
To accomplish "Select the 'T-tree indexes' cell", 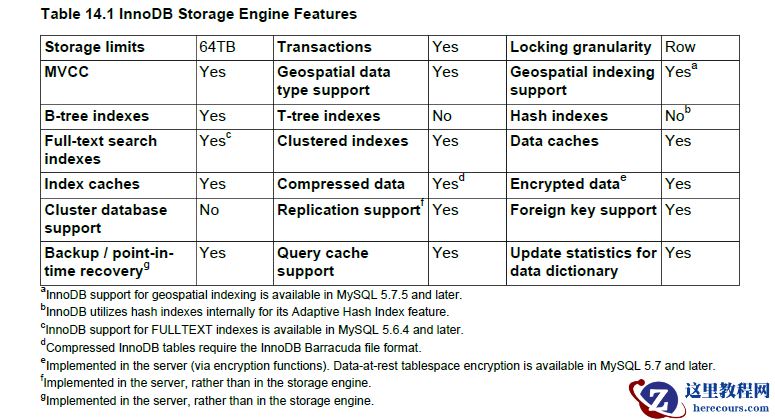I will click(329, 116).
